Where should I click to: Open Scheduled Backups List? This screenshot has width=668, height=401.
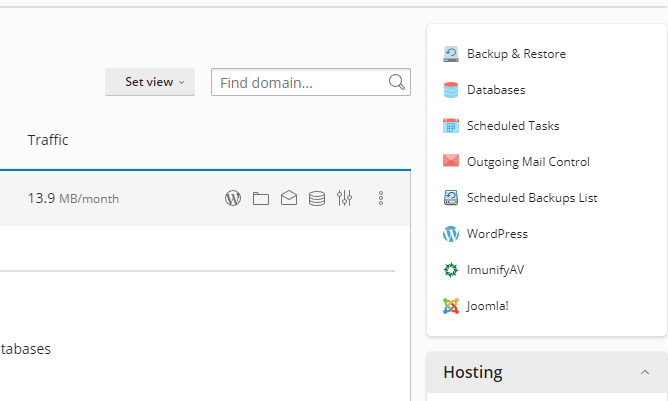pos(531,198)
